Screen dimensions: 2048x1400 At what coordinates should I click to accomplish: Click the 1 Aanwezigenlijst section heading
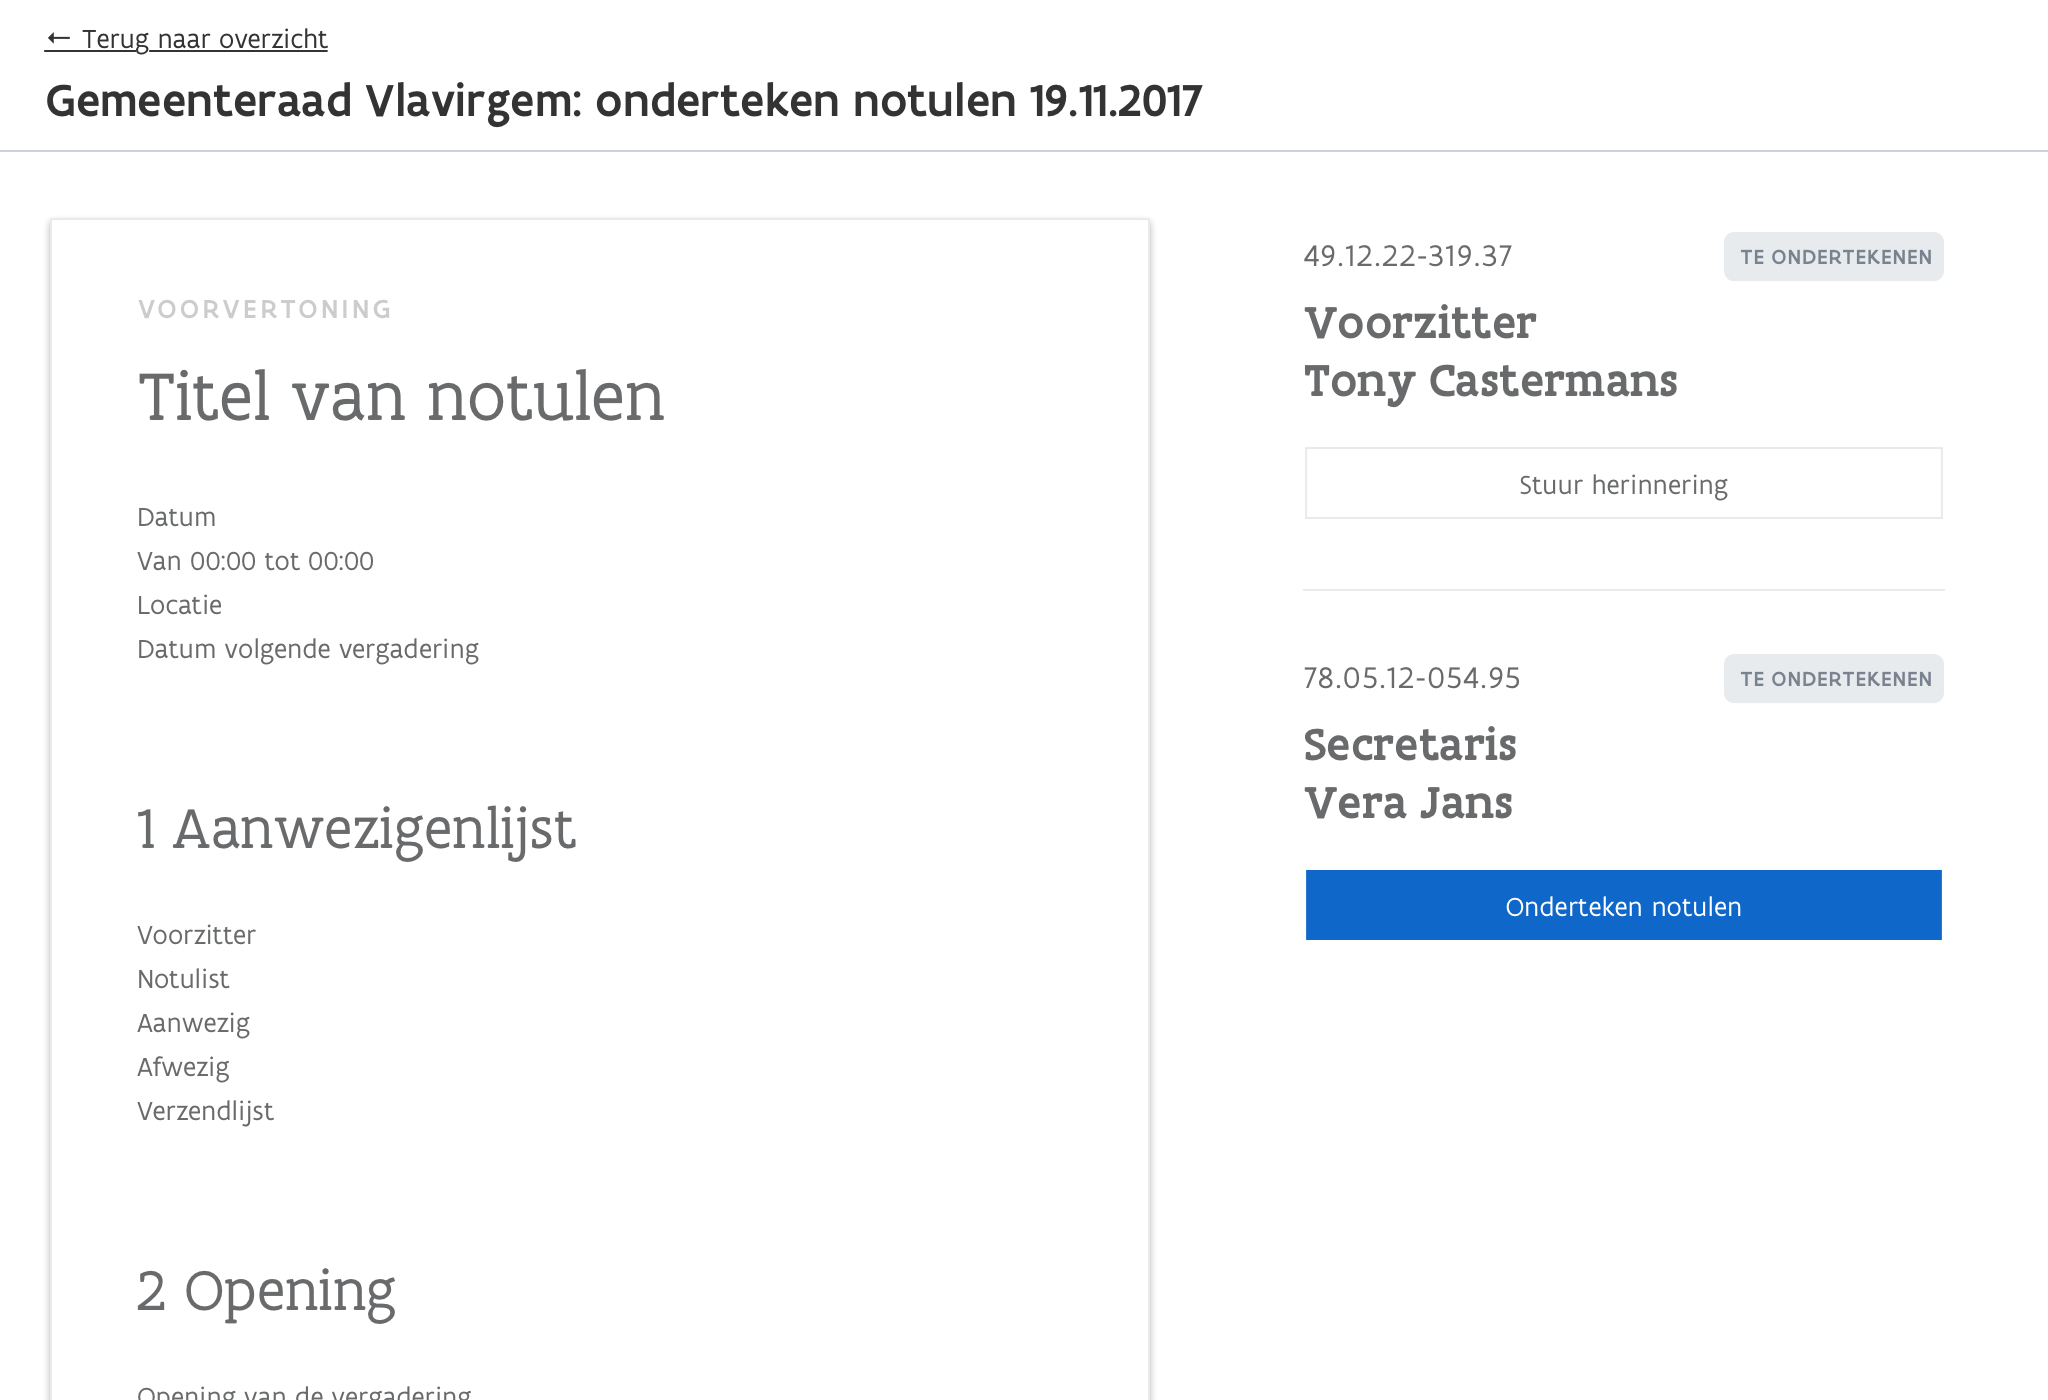point(356,829)
